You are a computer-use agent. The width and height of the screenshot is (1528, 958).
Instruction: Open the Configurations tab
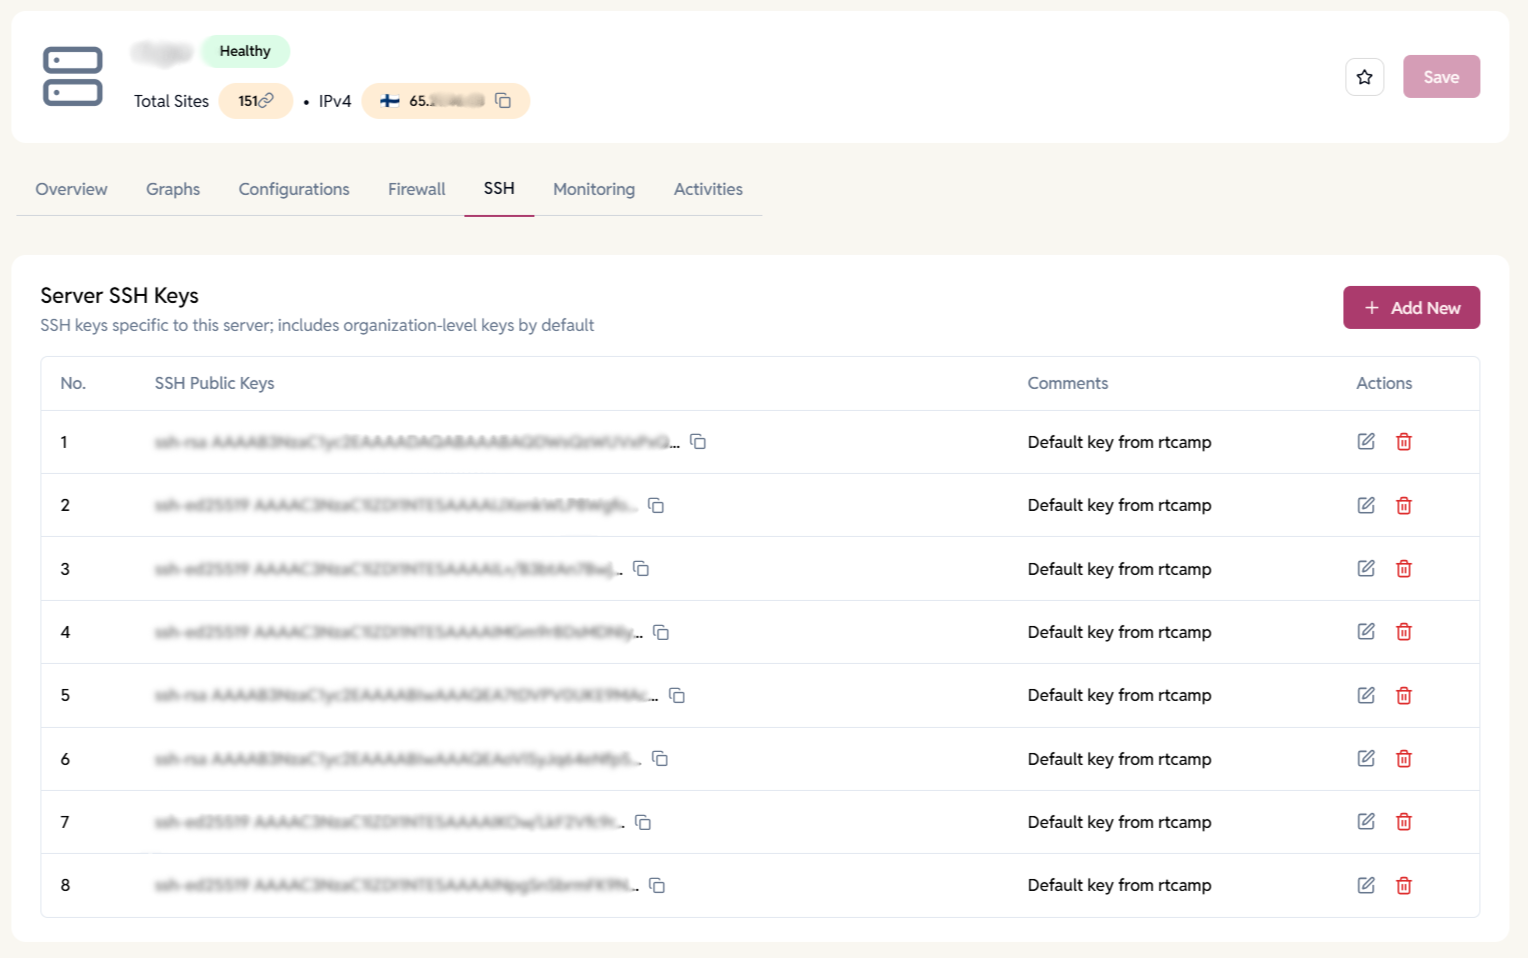coord(293,189)
